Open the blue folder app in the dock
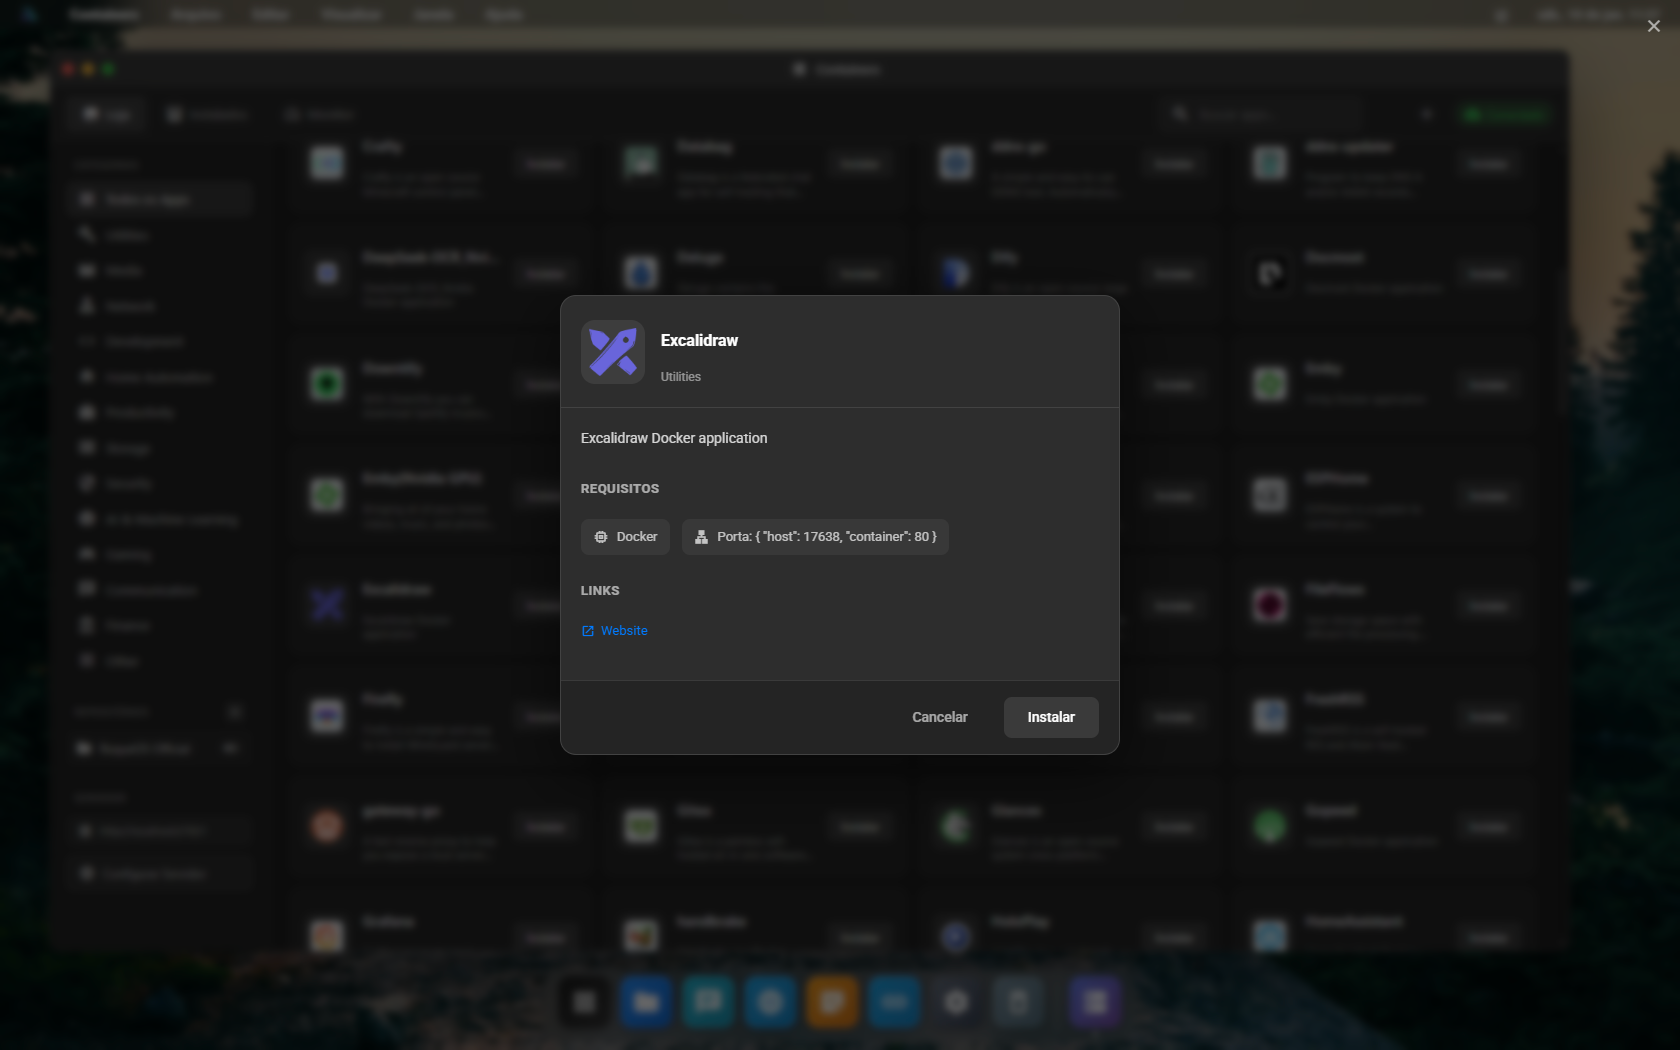1680x1050 pixels. [x=646, y=1002]
